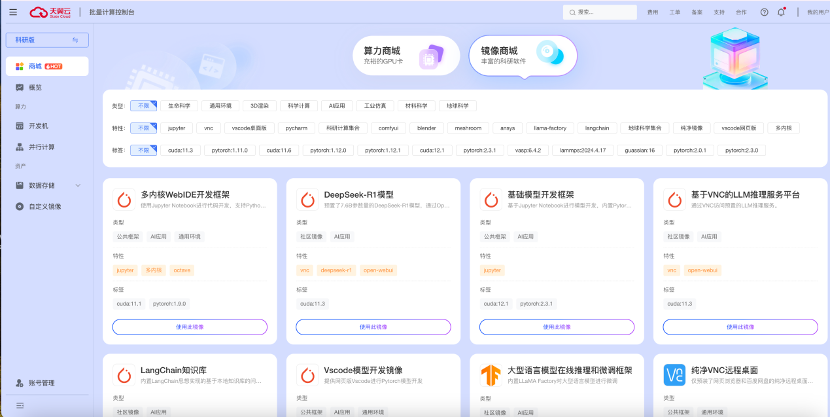Collapse sidebar using bottom-left fold icon

click(x=20, y=405)
